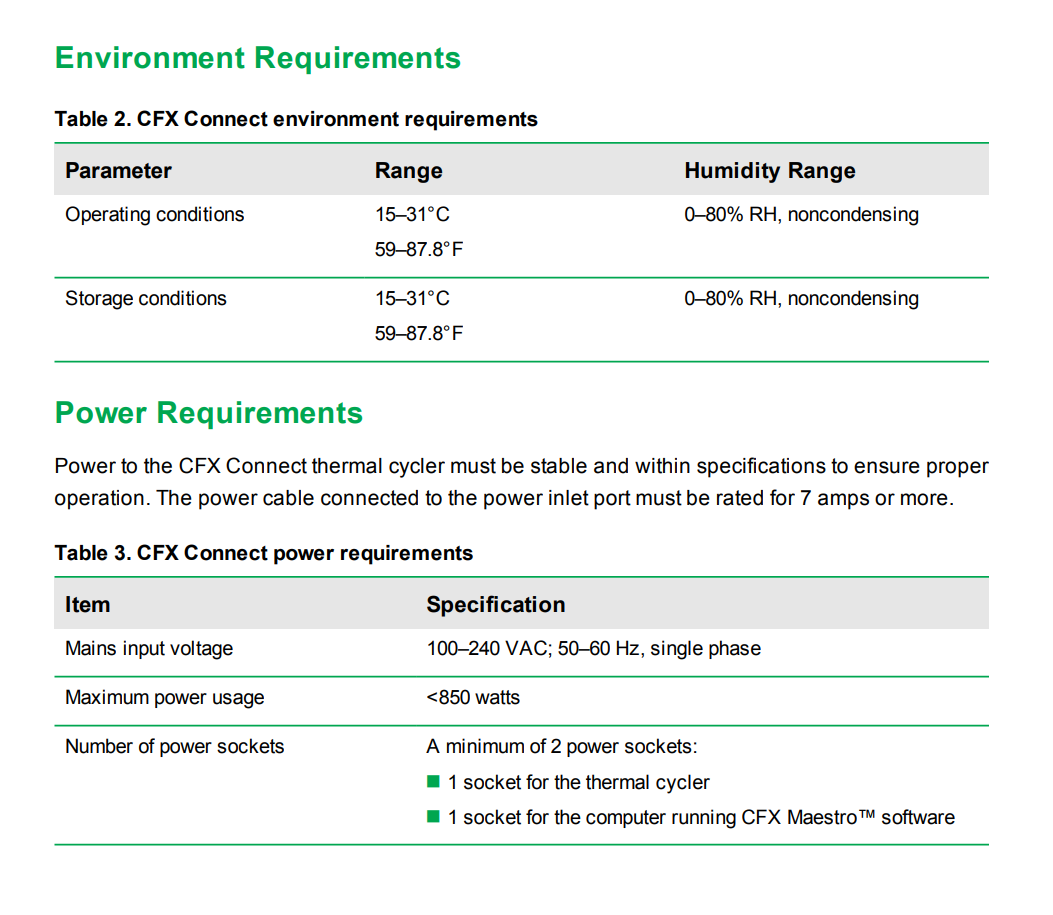Select the Operating conditions humidity value "0–80% RH, noncondensing"
Screen dimensions: 1053x915
[x=801, y=214]
